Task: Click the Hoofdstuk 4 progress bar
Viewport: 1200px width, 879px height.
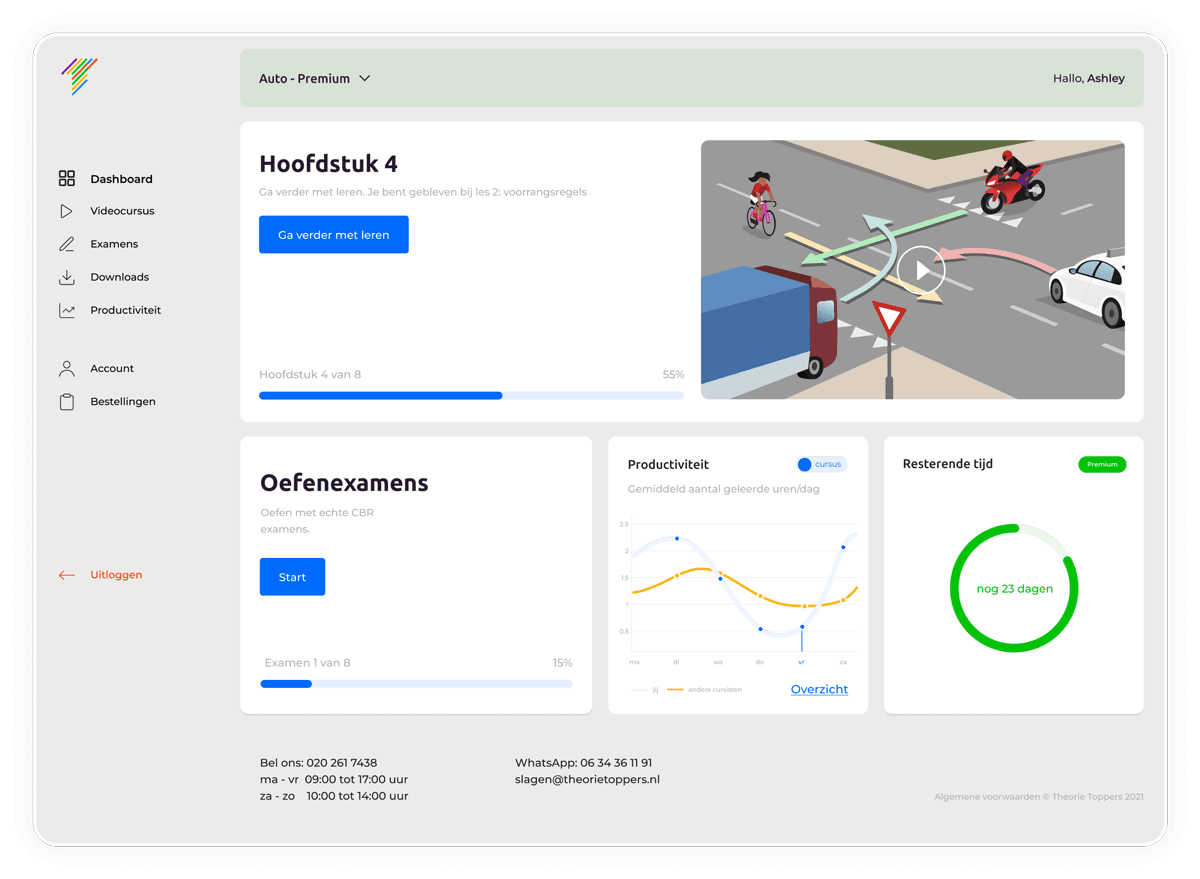Action: [471, 396]
